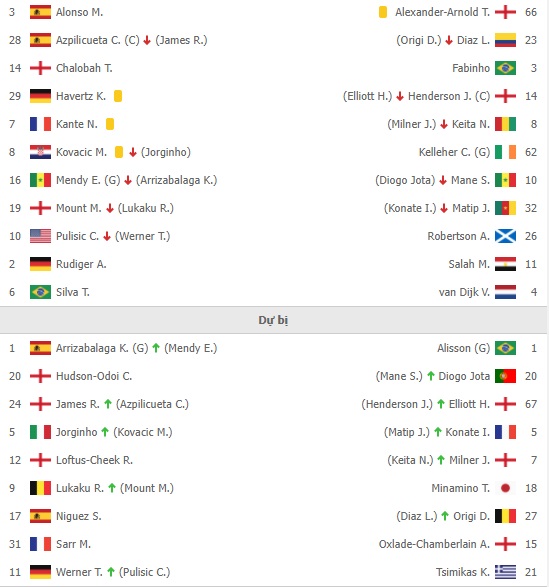Click the yellow card next to Kante N.
This screenshot has width=549, height=587.
pos(110,124)
